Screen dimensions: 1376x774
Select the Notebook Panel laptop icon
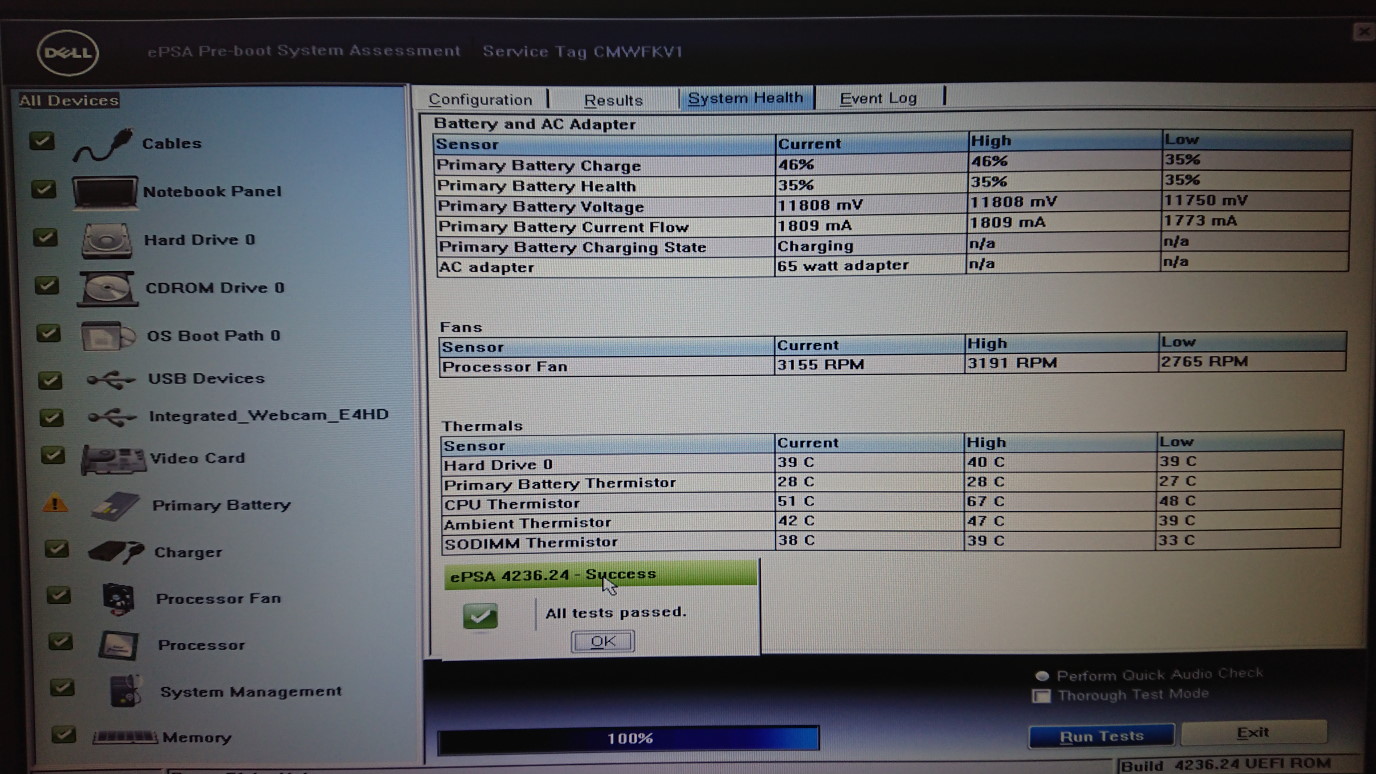point(105,193)
